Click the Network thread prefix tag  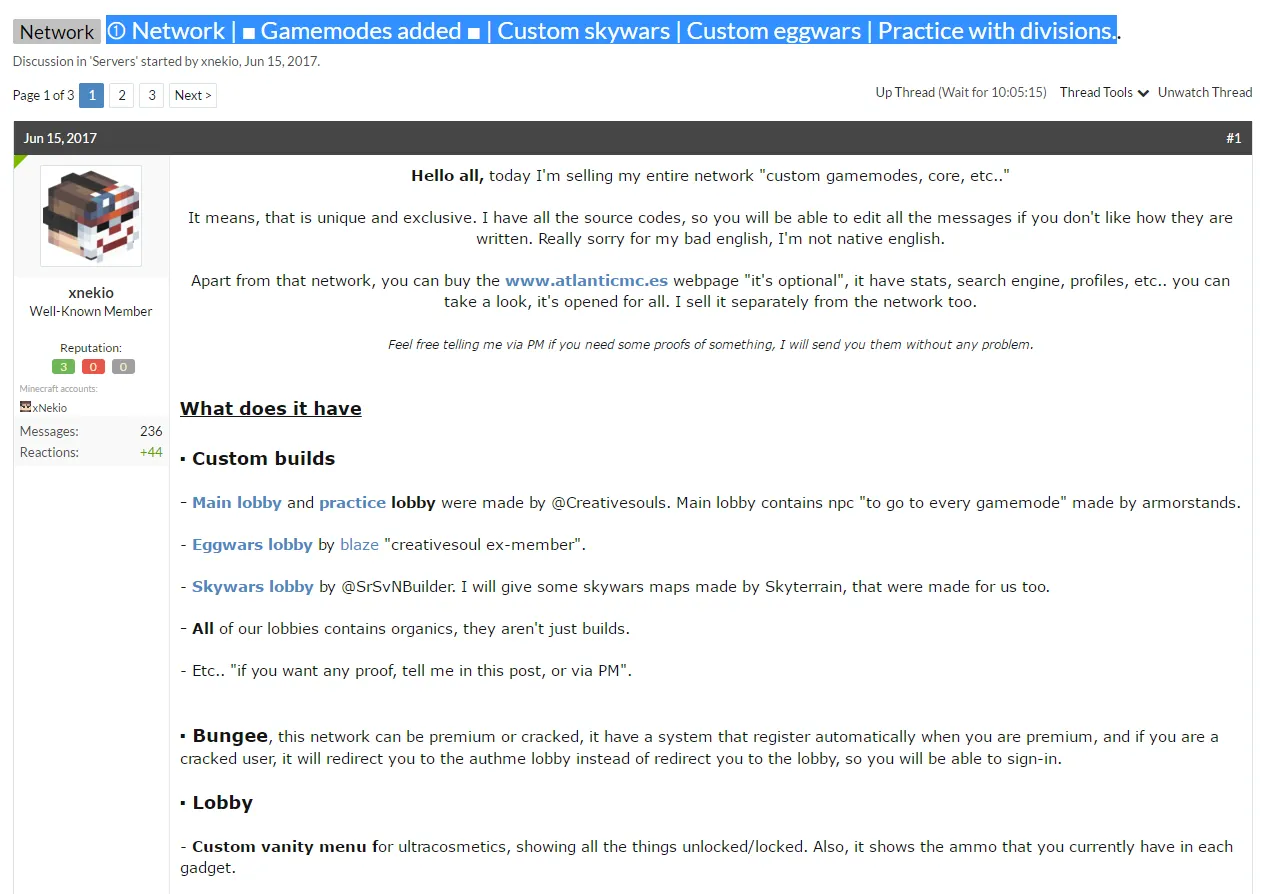(57, 32)
